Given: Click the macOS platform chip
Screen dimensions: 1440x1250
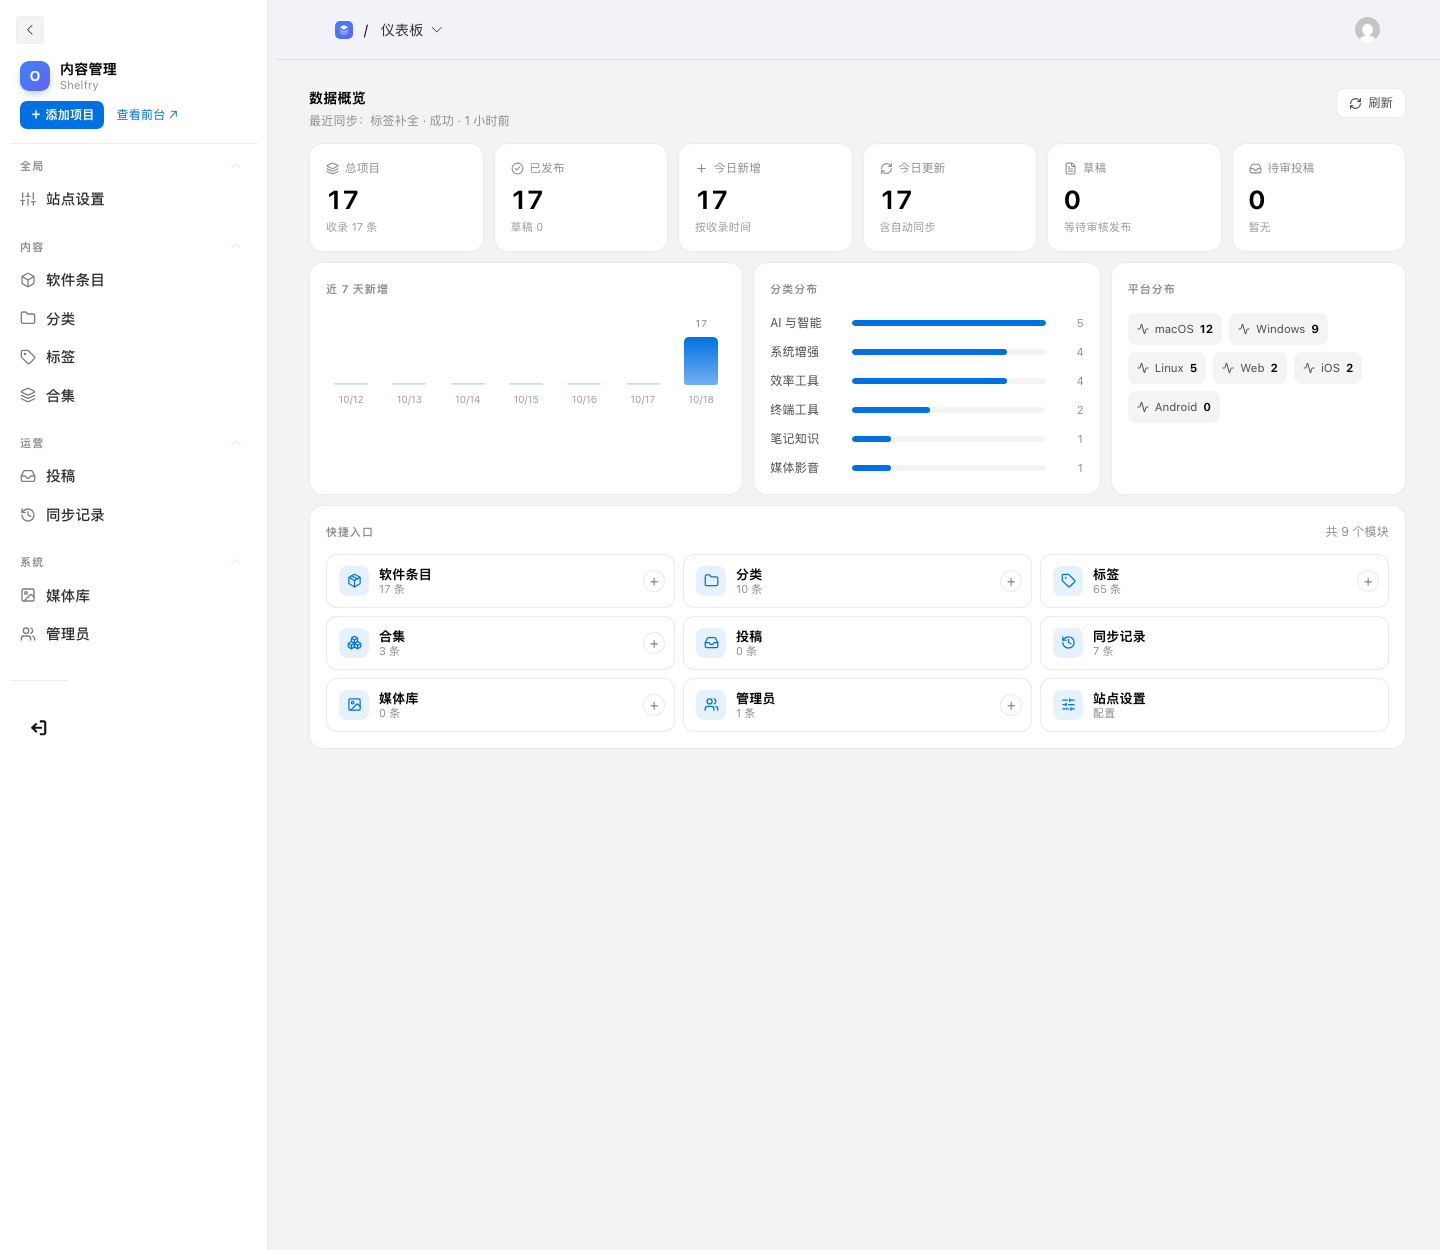Looking at the screenshot, I should 1175,329.
